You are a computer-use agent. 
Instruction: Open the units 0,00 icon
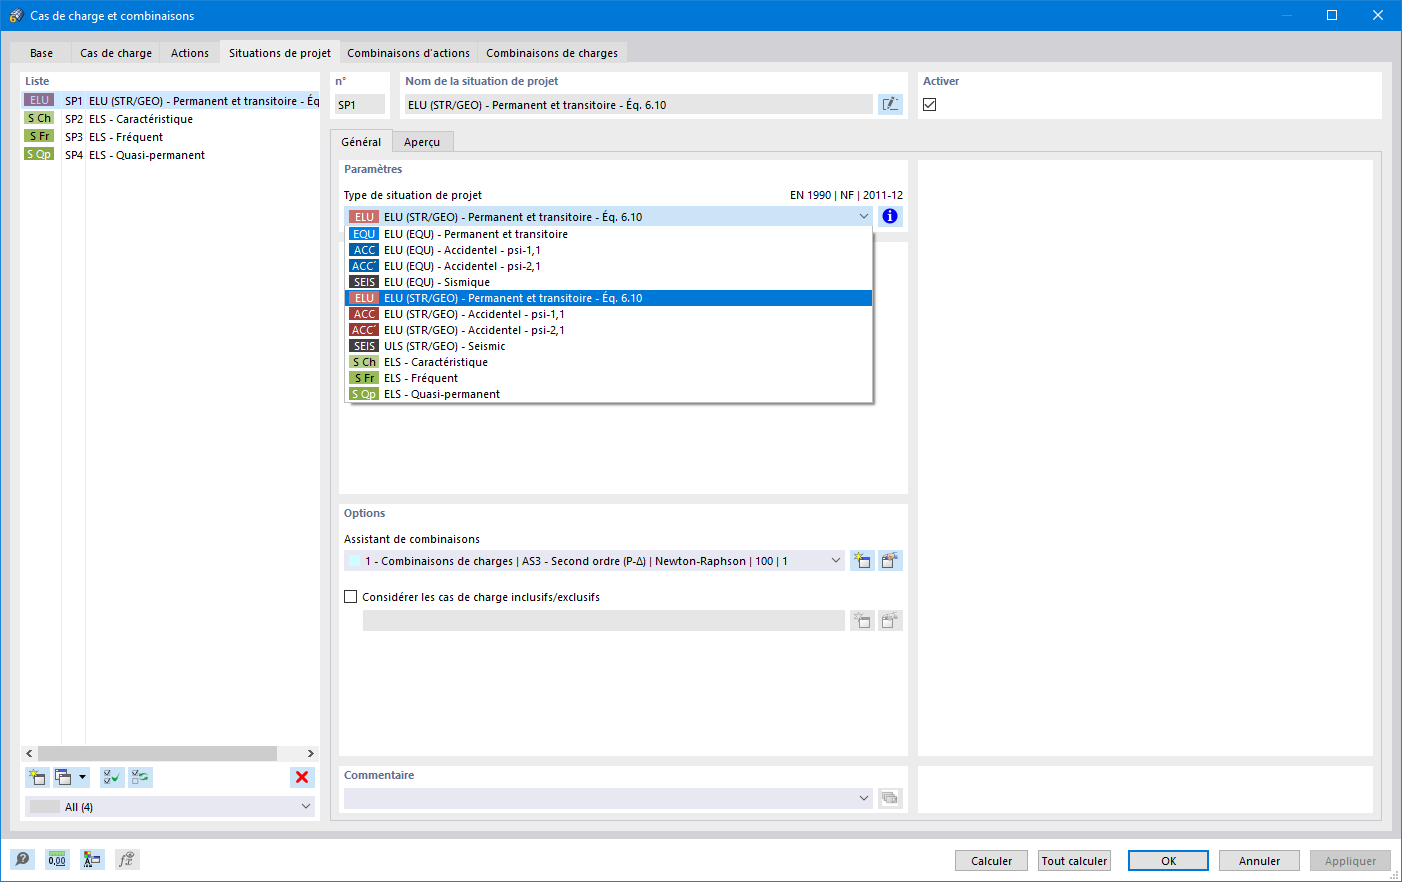point(57,859)
